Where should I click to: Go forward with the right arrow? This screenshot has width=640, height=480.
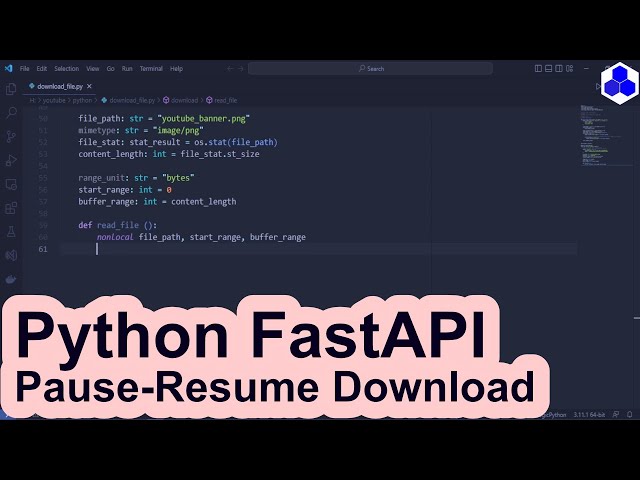click(241, 69)
